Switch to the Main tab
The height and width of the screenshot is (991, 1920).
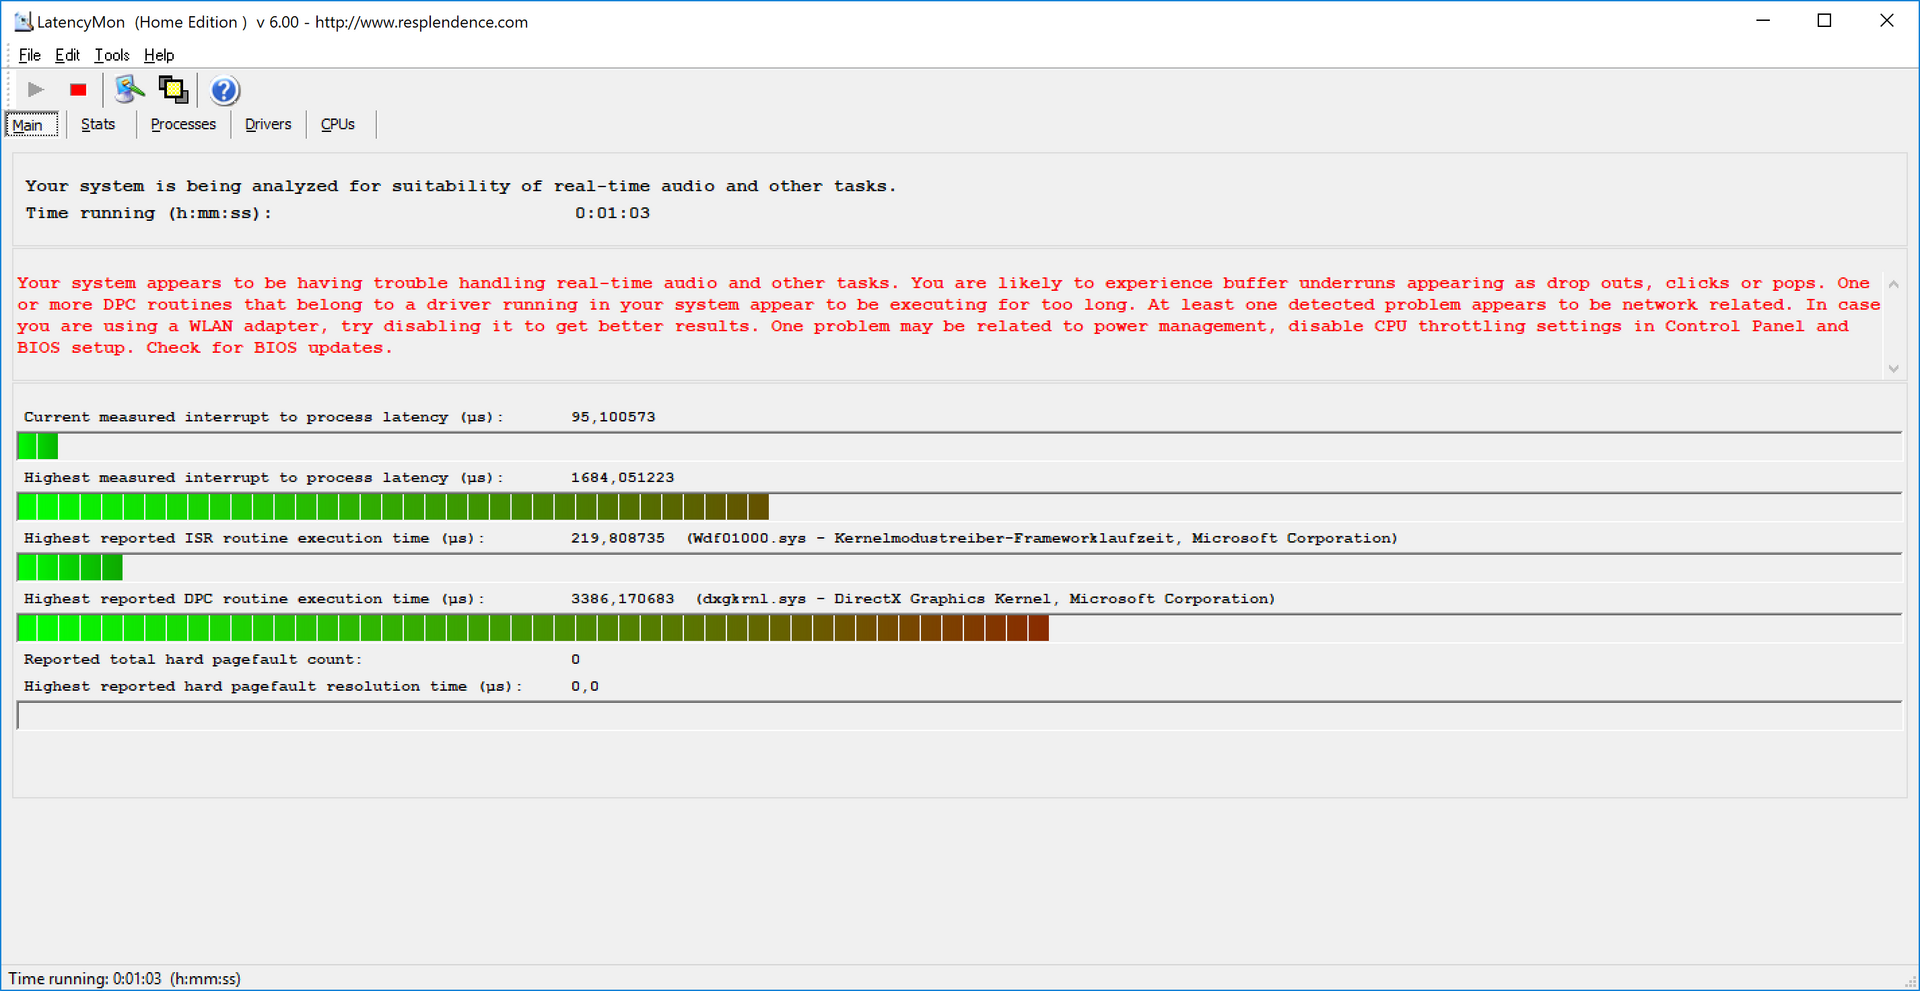click(x=32, y=125)
